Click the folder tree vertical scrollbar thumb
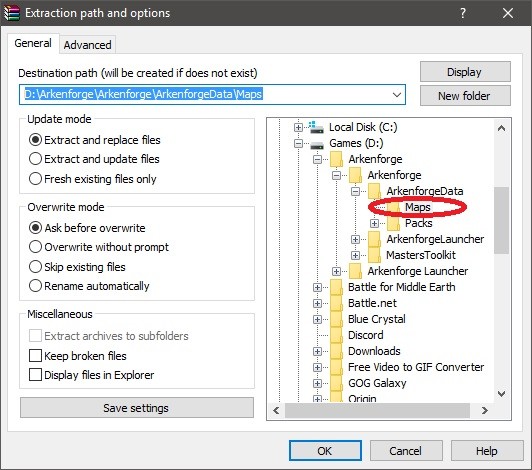532x470 pixels. (501, 220)
